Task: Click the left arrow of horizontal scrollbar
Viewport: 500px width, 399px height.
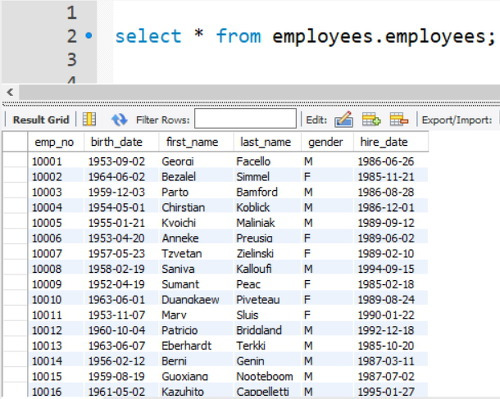Action: (x=10, y=92)
